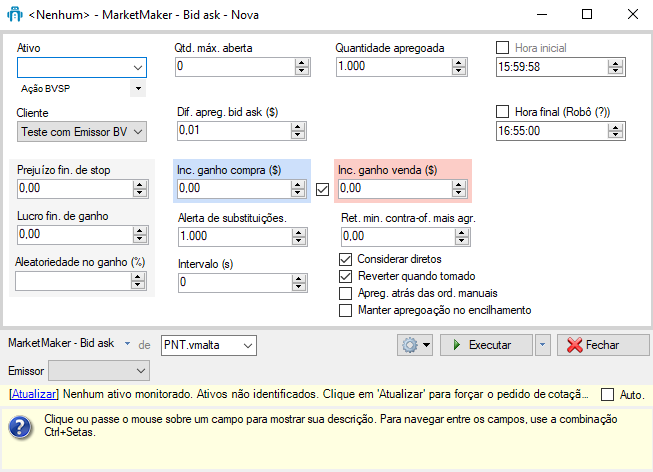This screenshot has height=472, width=653.
Task: Click the Atualizar link
Action: 32,395
